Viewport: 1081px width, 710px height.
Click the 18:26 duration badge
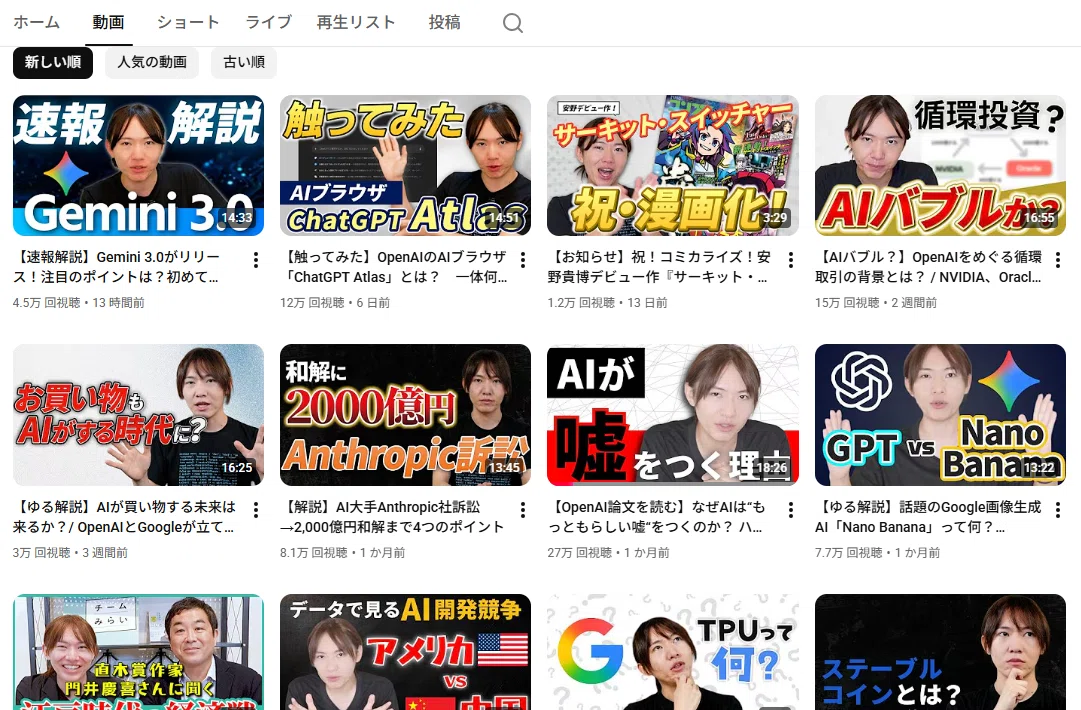coord(771,467)
